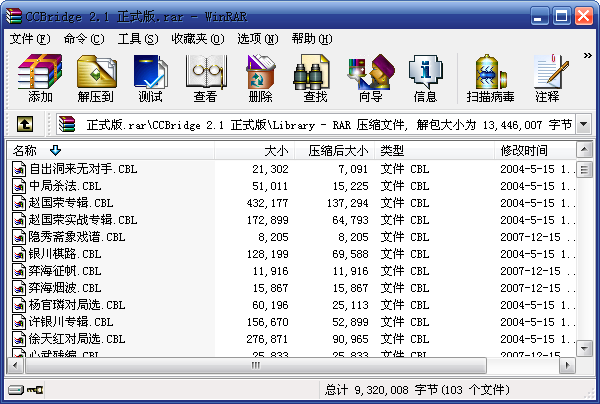This screenshot has height=404, width=600.
Task: Select file name 赵国荣实战专辑.CBL
Action: coord(83,220)
